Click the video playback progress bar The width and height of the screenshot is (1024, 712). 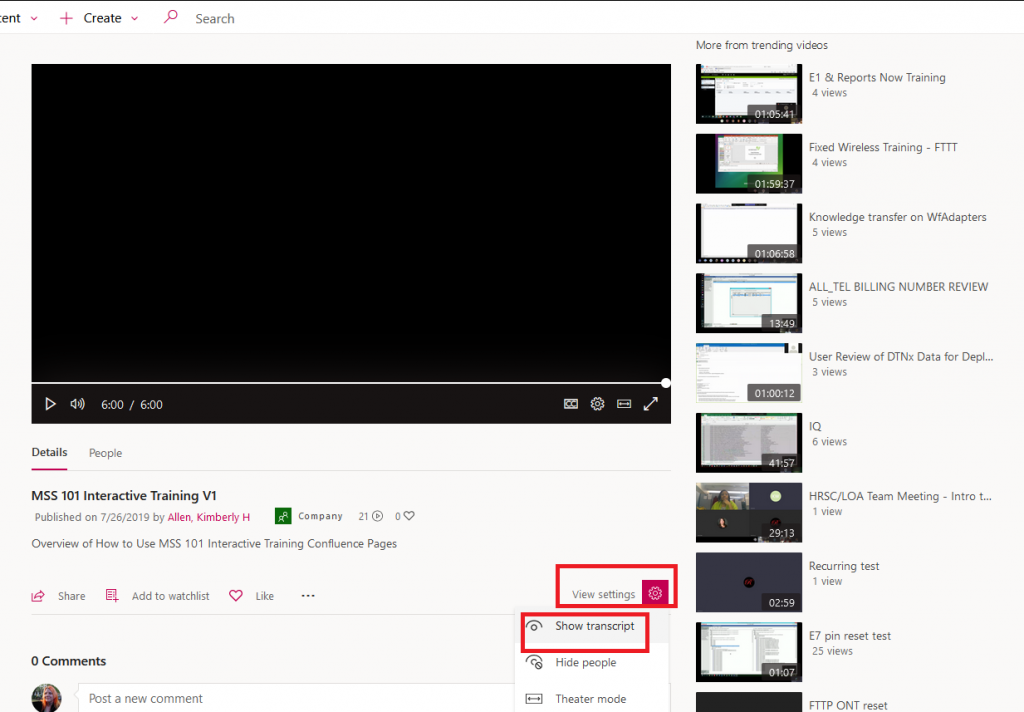point(350,383)
